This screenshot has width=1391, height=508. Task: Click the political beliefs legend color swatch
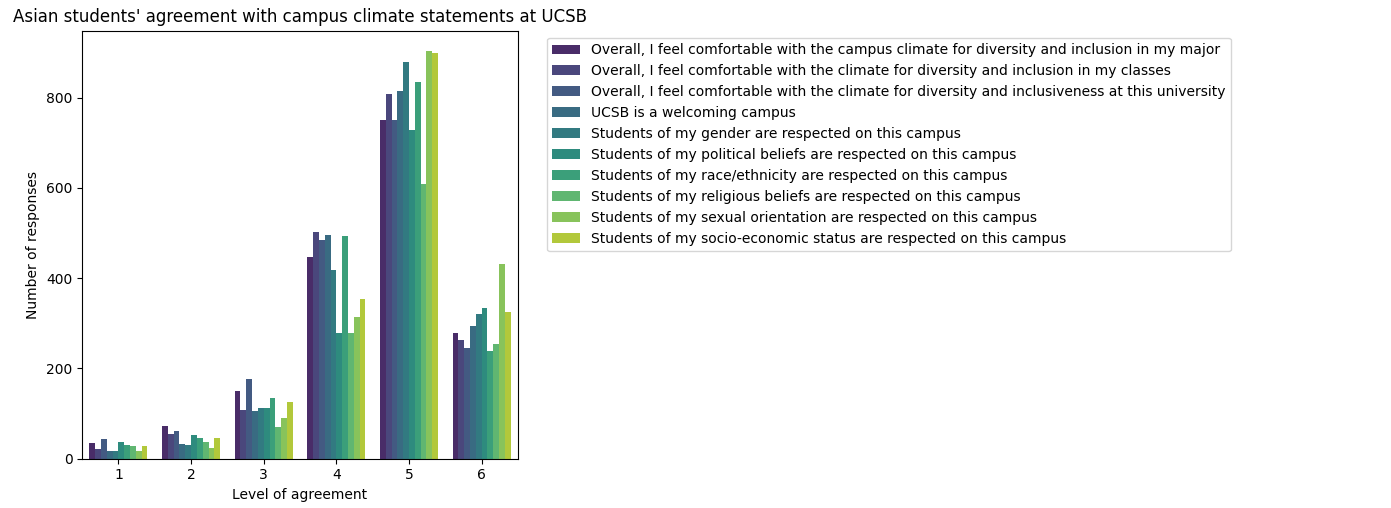point(566,154)
